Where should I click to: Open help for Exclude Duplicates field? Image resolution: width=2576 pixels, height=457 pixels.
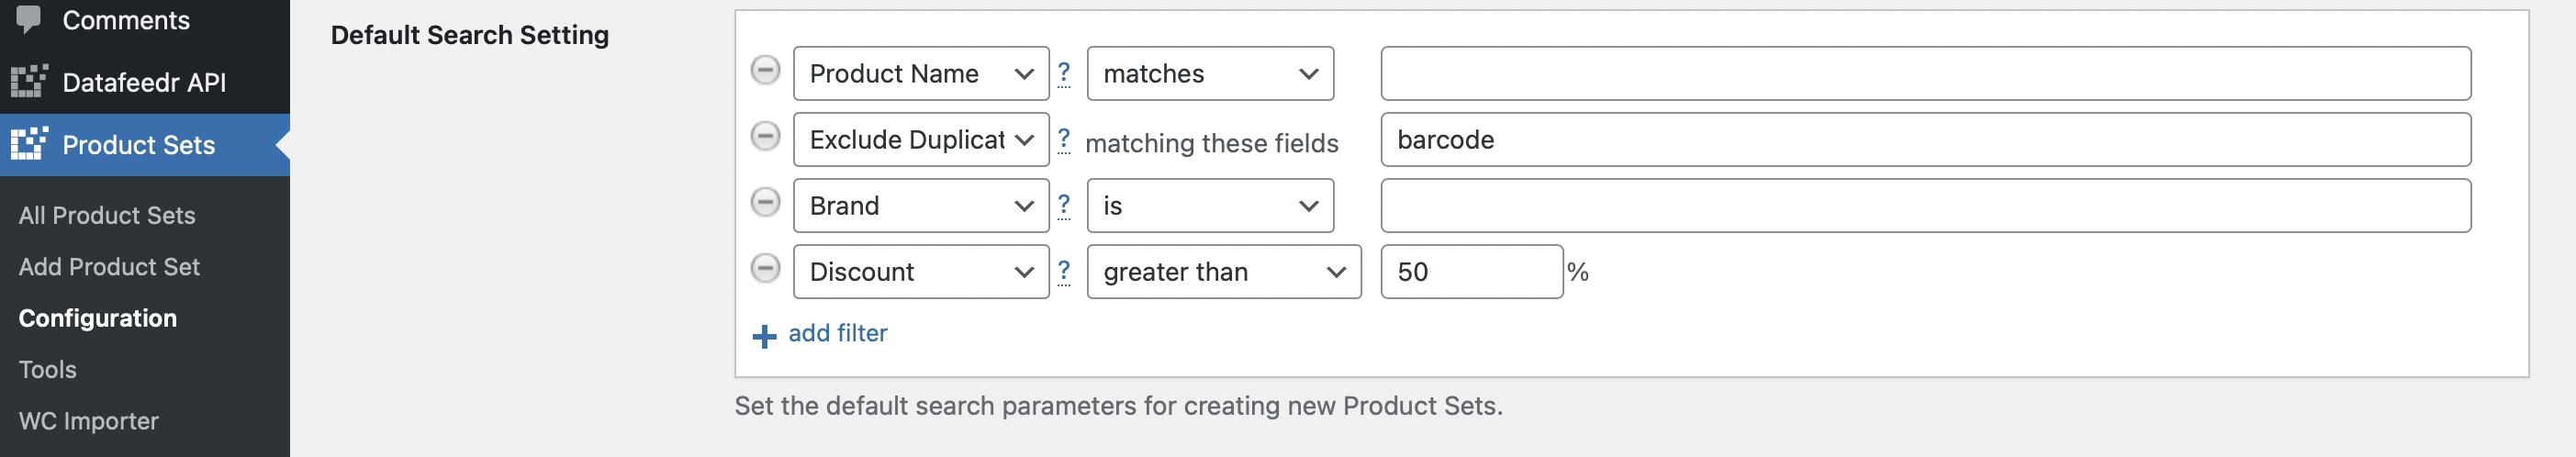(1063, 139)
